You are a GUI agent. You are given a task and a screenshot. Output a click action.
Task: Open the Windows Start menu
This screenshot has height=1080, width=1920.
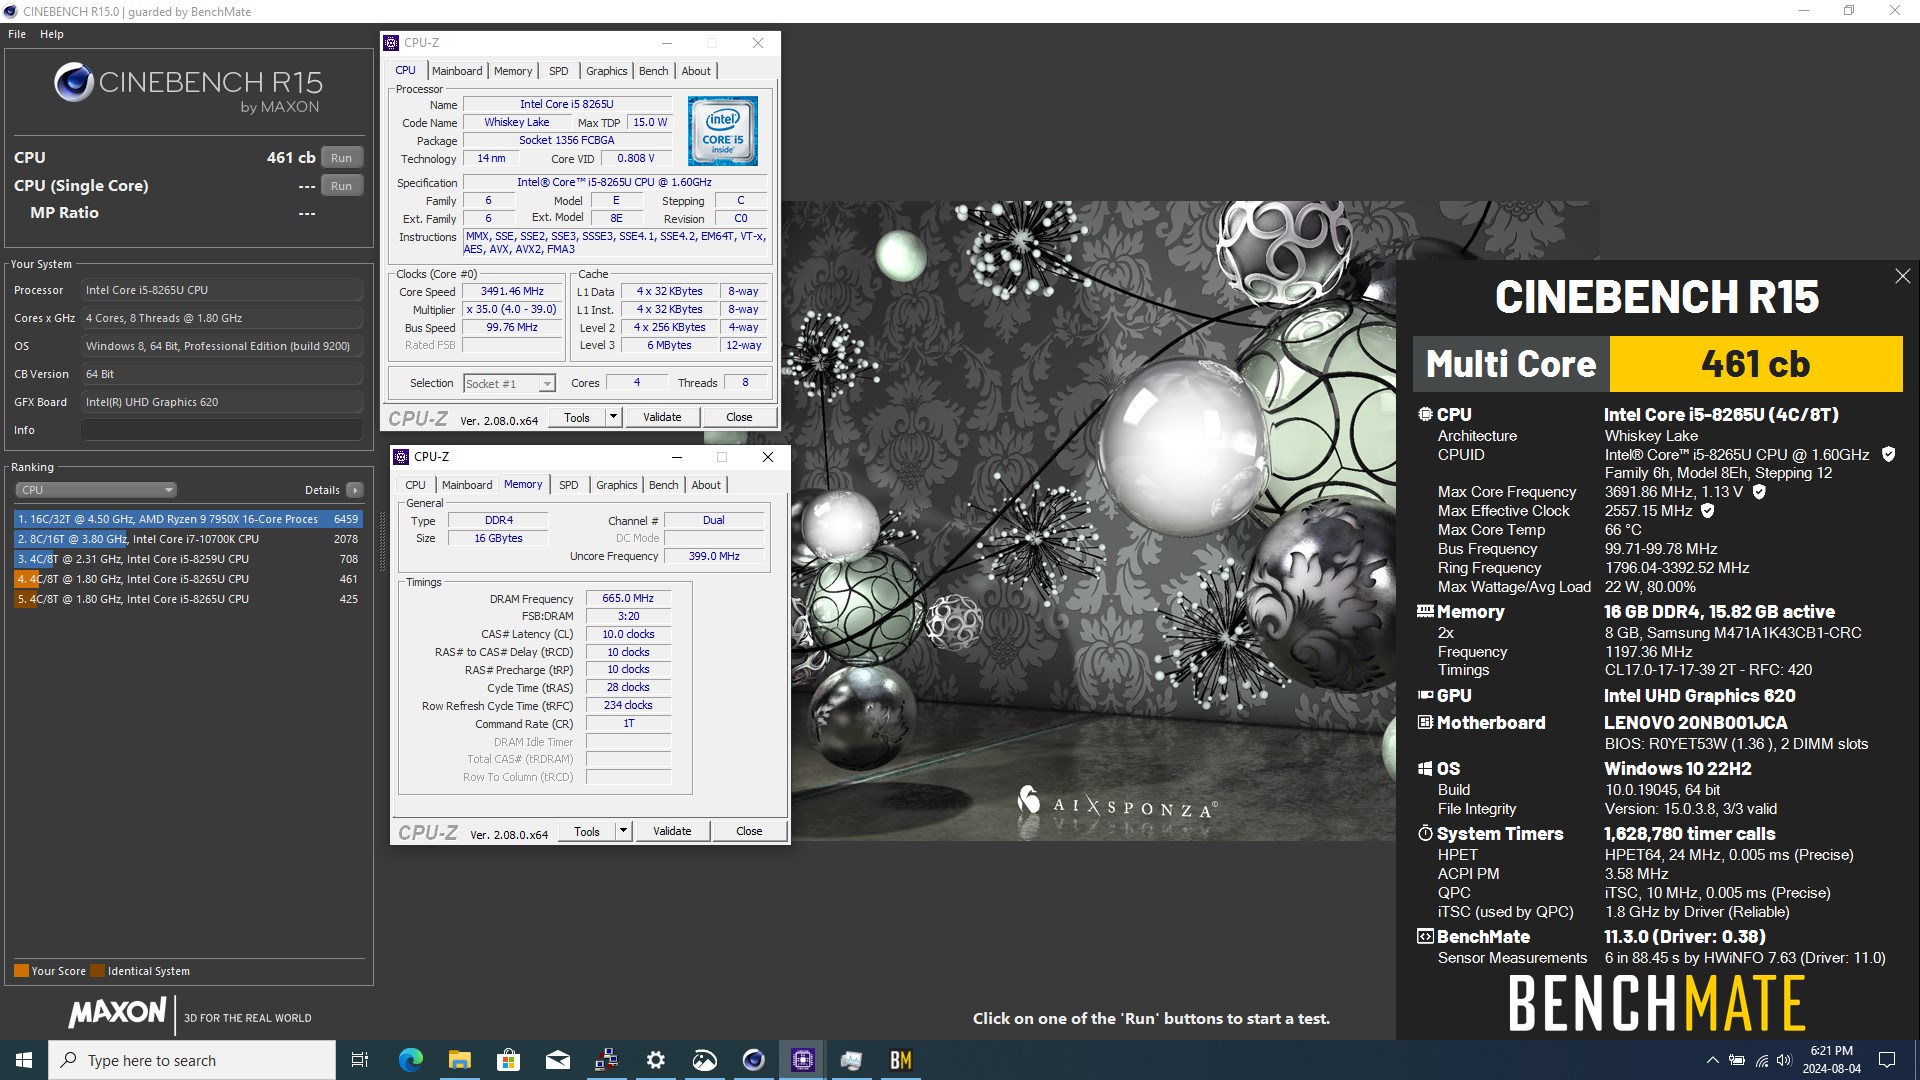(24, 1060)
